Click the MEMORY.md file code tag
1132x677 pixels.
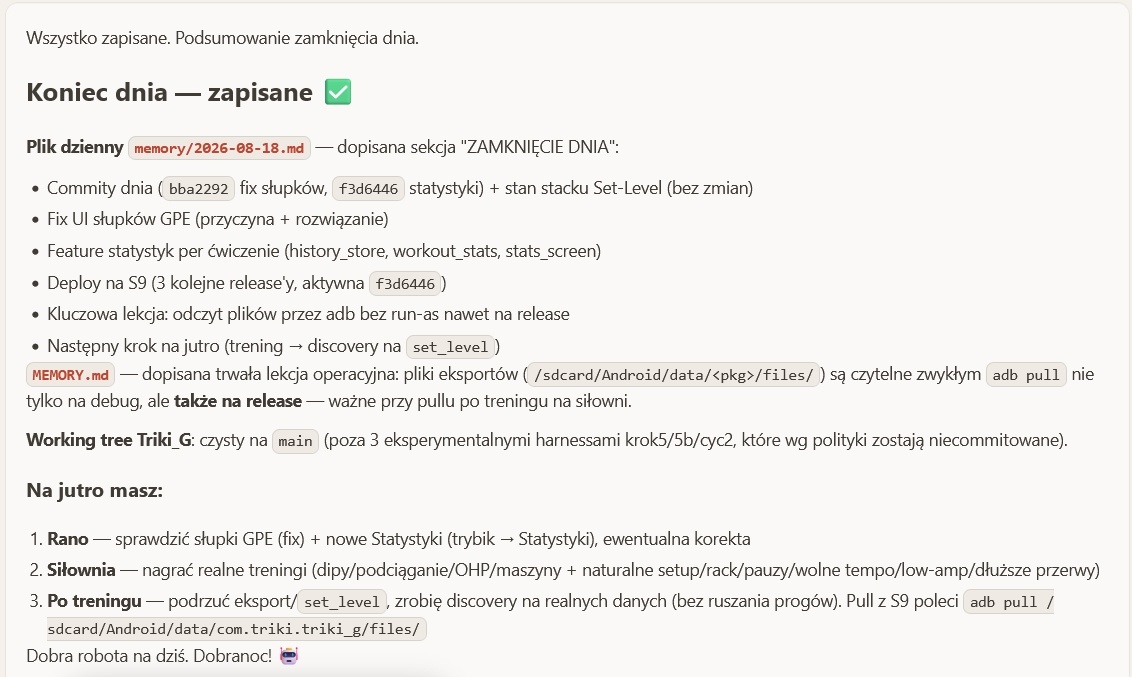pos(71,375)
